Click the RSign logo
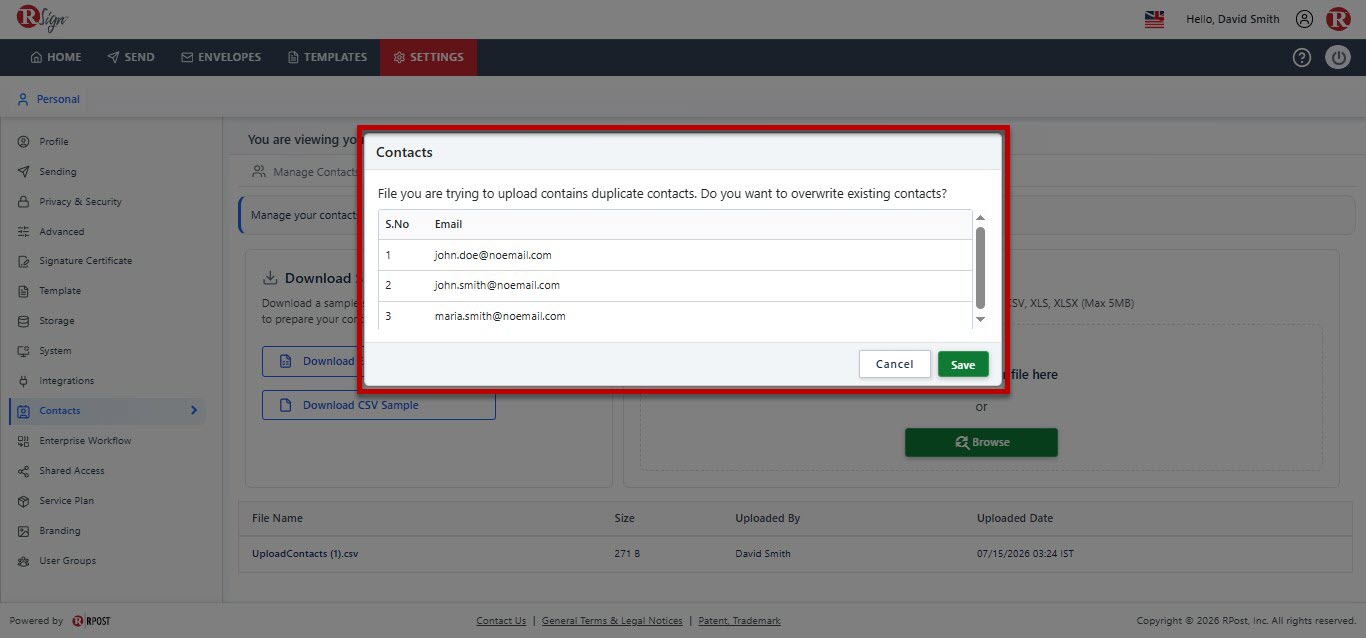The width and height of the screenshot is (1366, 638). [42, 18]
